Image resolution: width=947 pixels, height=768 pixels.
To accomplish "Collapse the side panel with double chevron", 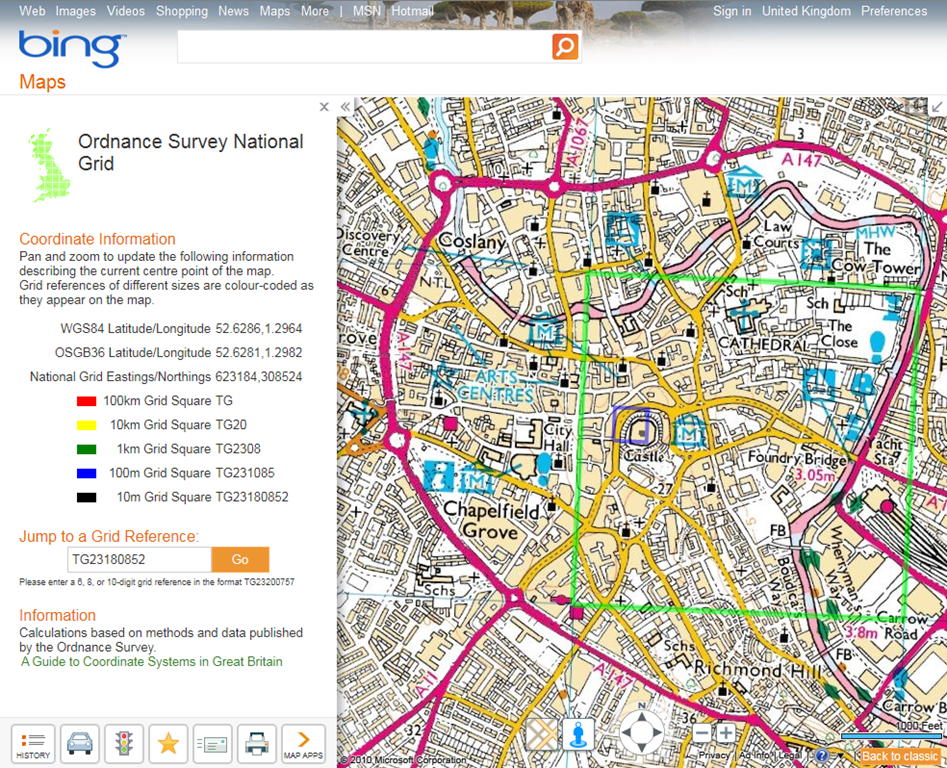I will pyautogui.click(x=345, y=107).
